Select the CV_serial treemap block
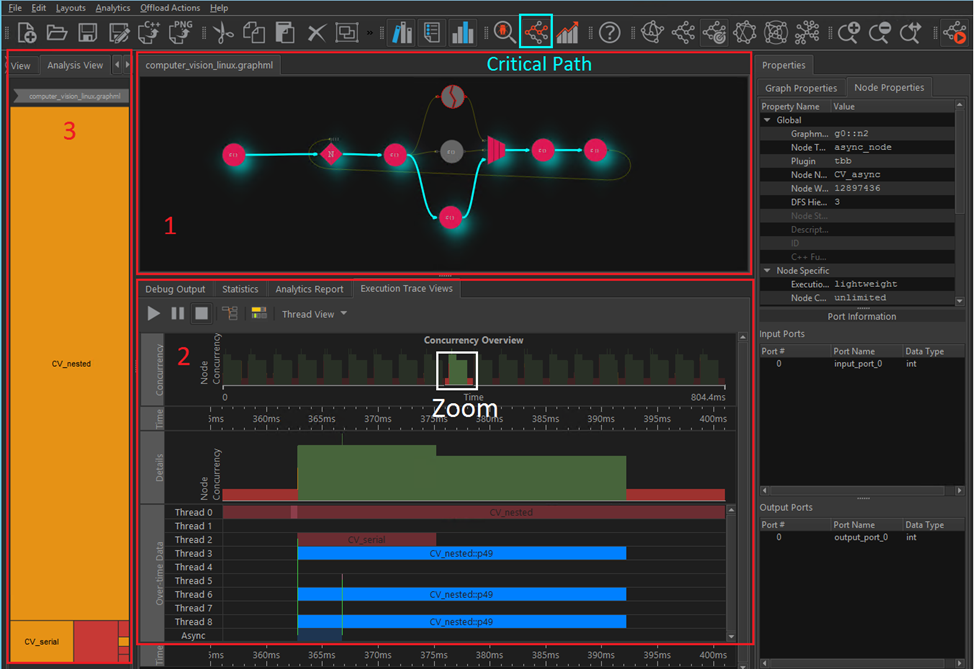The image size is (974, 669). [41, 641]
